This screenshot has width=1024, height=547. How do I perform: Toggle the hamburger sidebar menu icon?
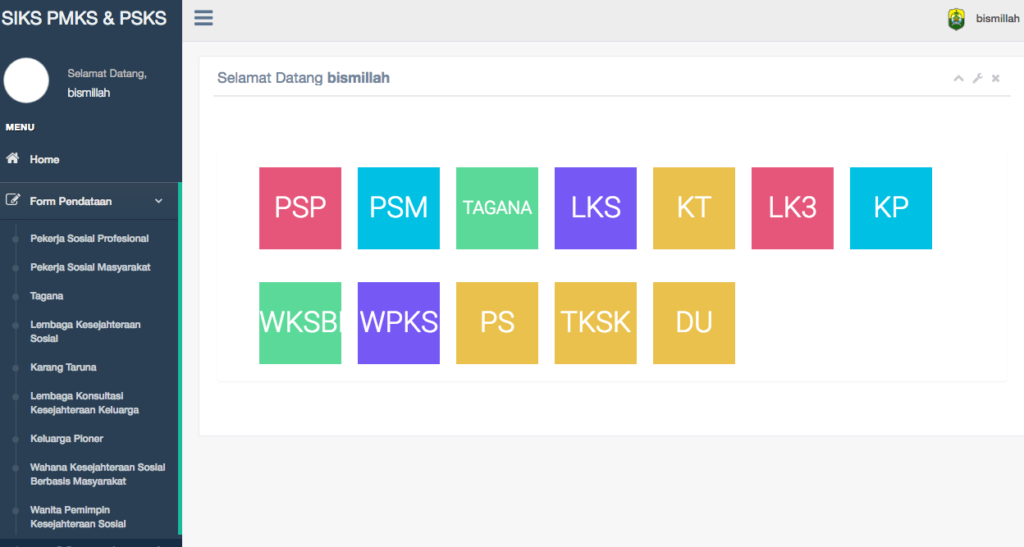pos(204,18)
